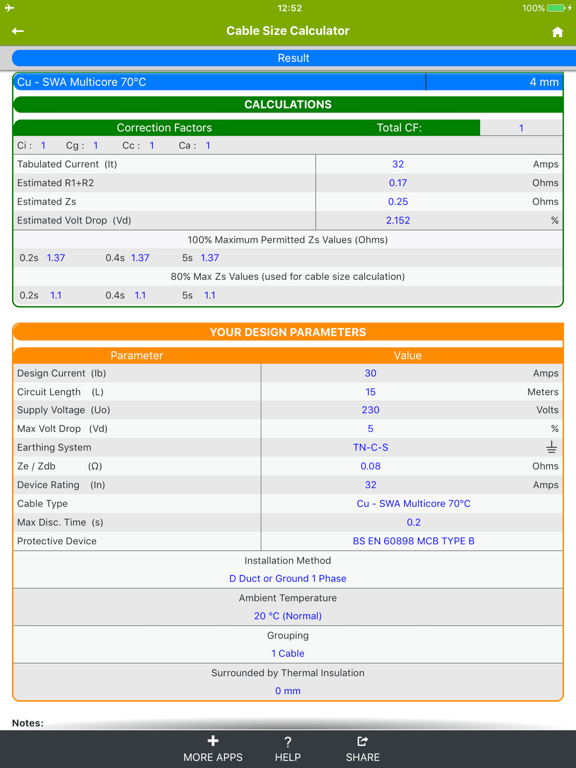Go to home via house icon

[557, 32]
